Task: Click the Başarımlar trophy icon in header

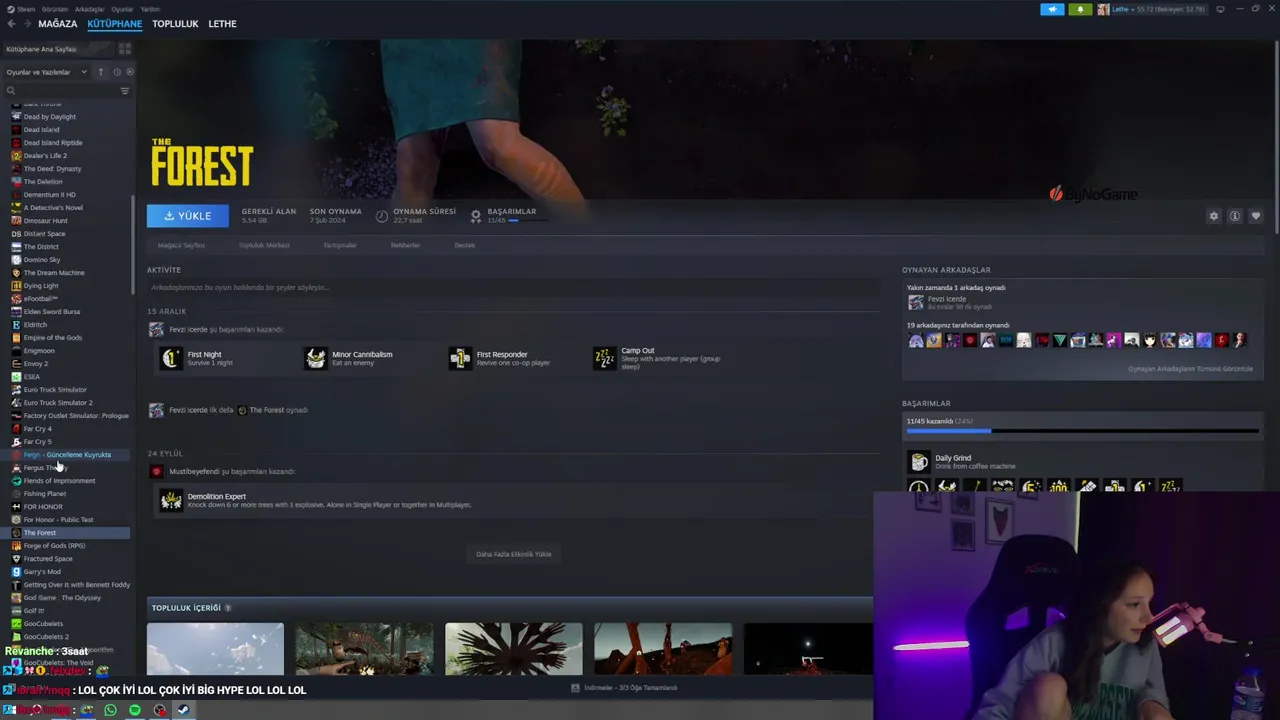Action: [x=476, y=216]
